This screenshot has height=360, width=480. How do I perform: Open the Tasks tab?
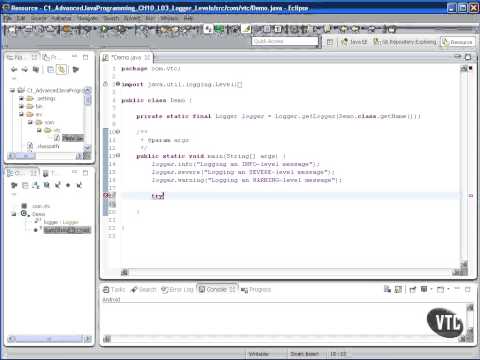pos(114,289)
